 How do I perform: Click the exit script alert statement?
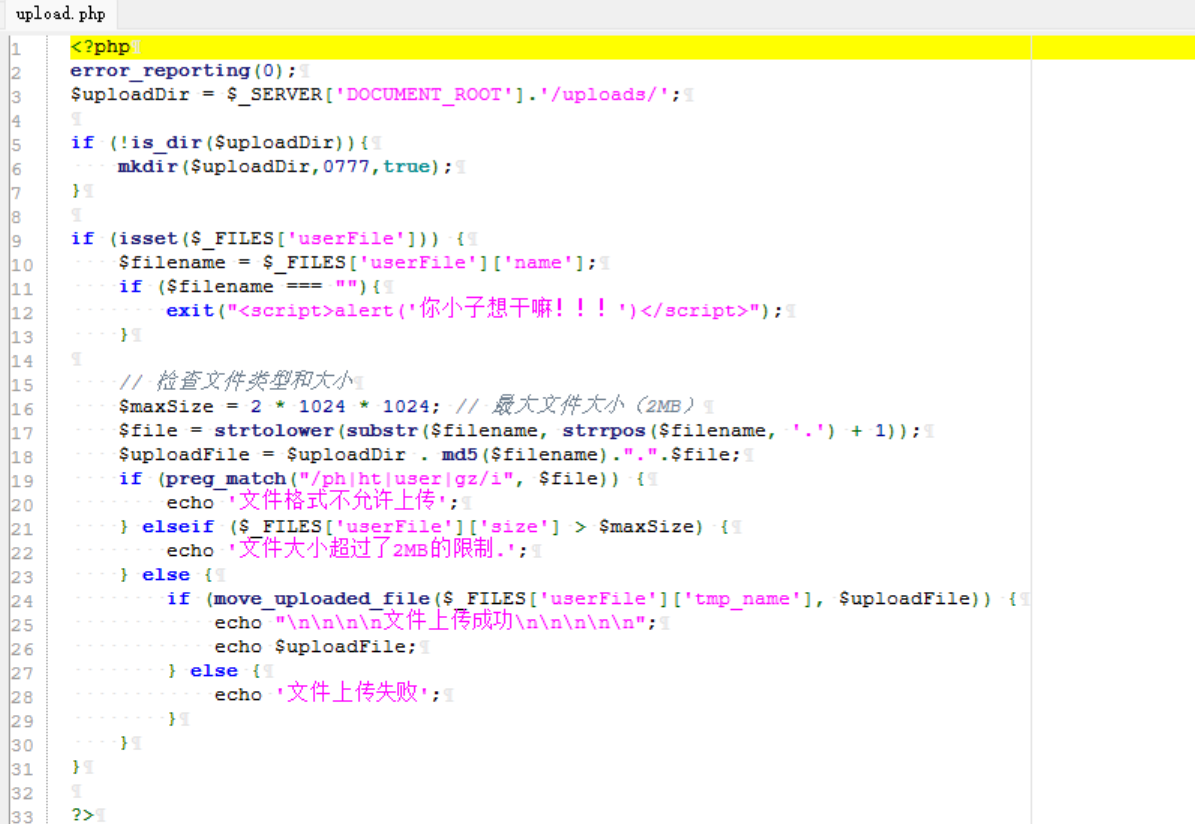tap(474, 310)
